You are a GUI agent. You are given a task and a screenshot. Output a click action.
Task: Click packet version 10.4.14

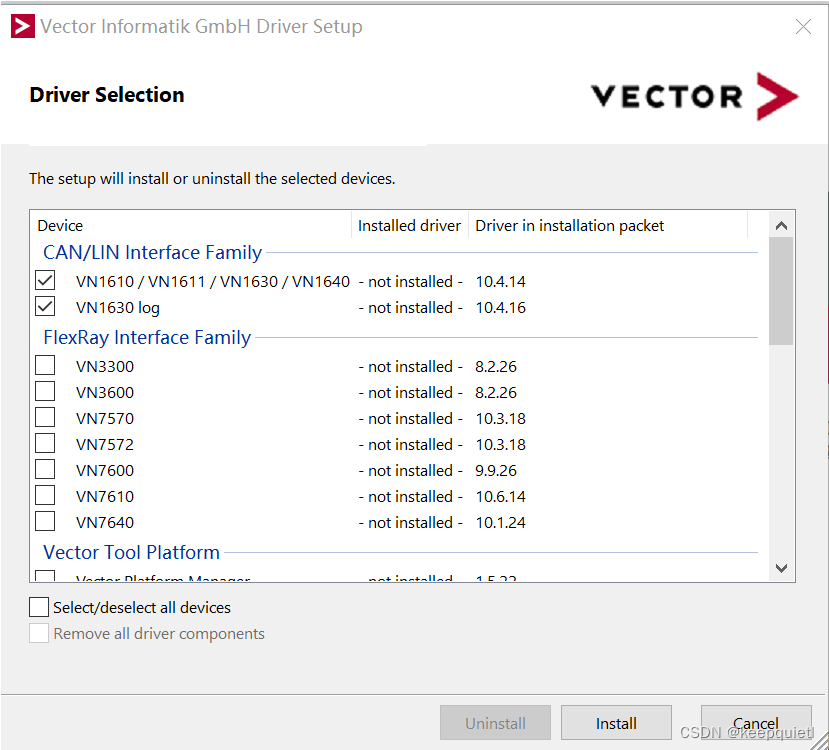[500, 282]
